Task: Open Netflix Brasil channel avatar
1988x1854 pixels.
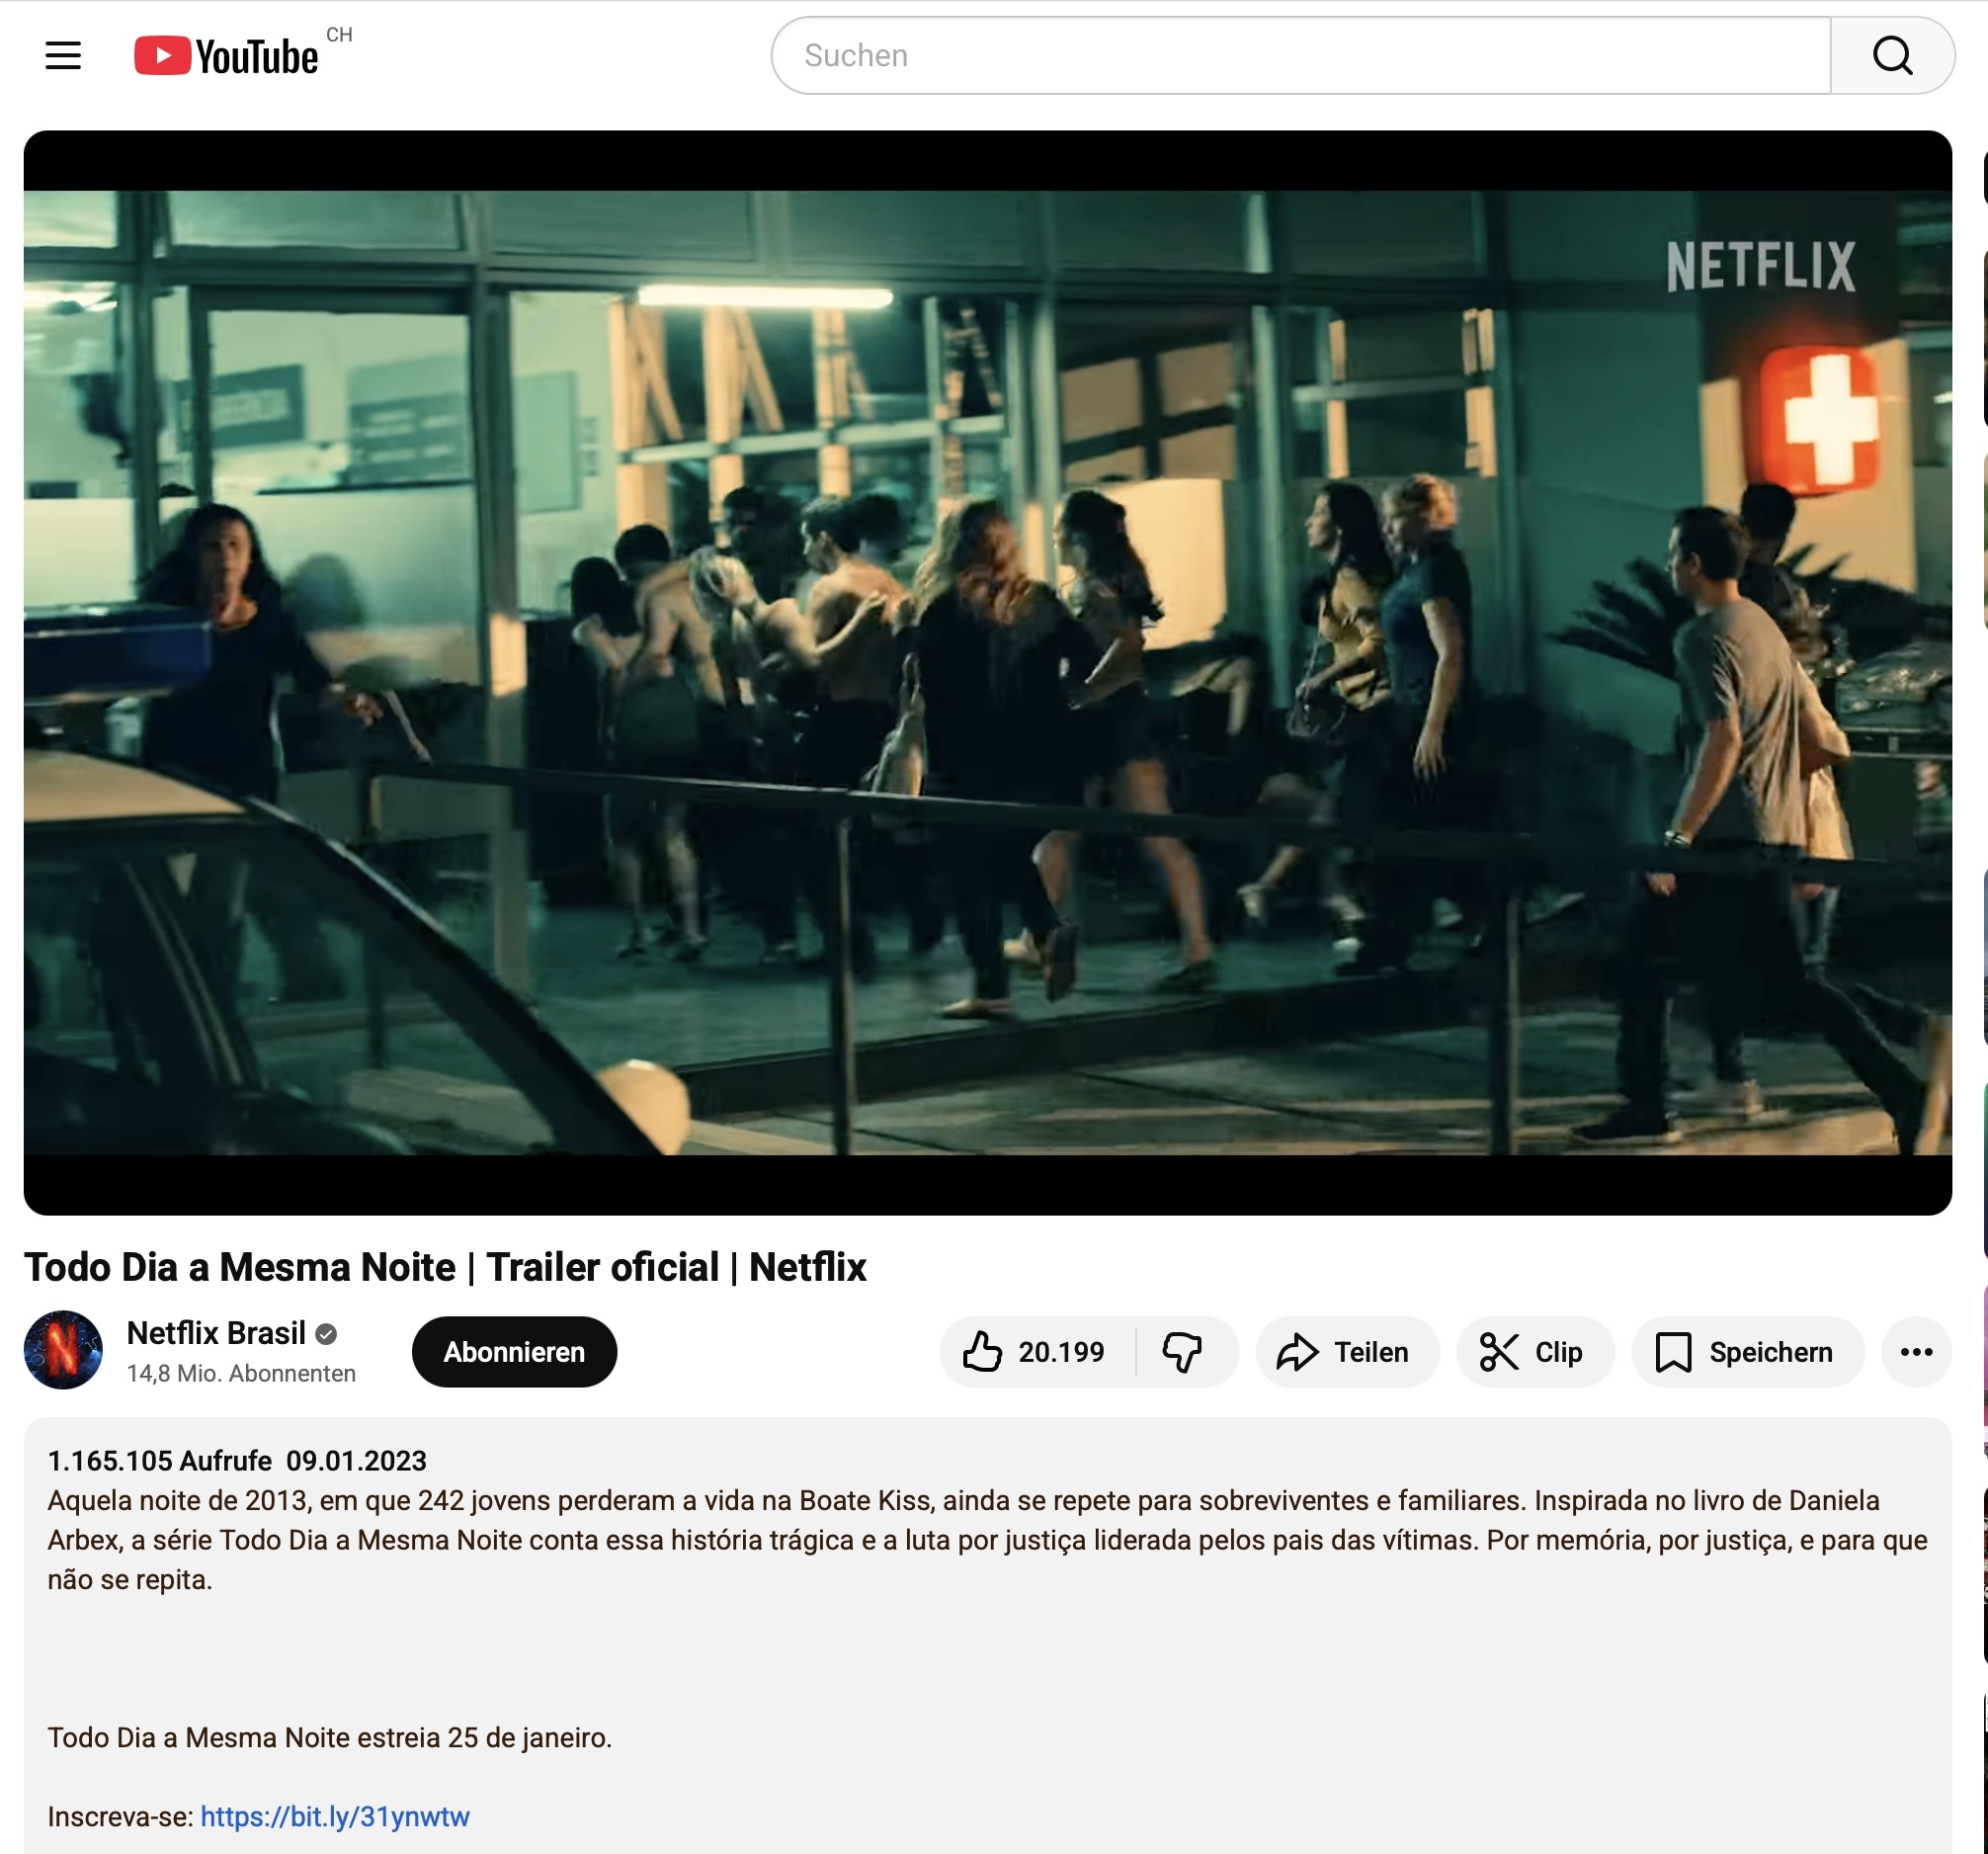Action: click(63, 1350)
